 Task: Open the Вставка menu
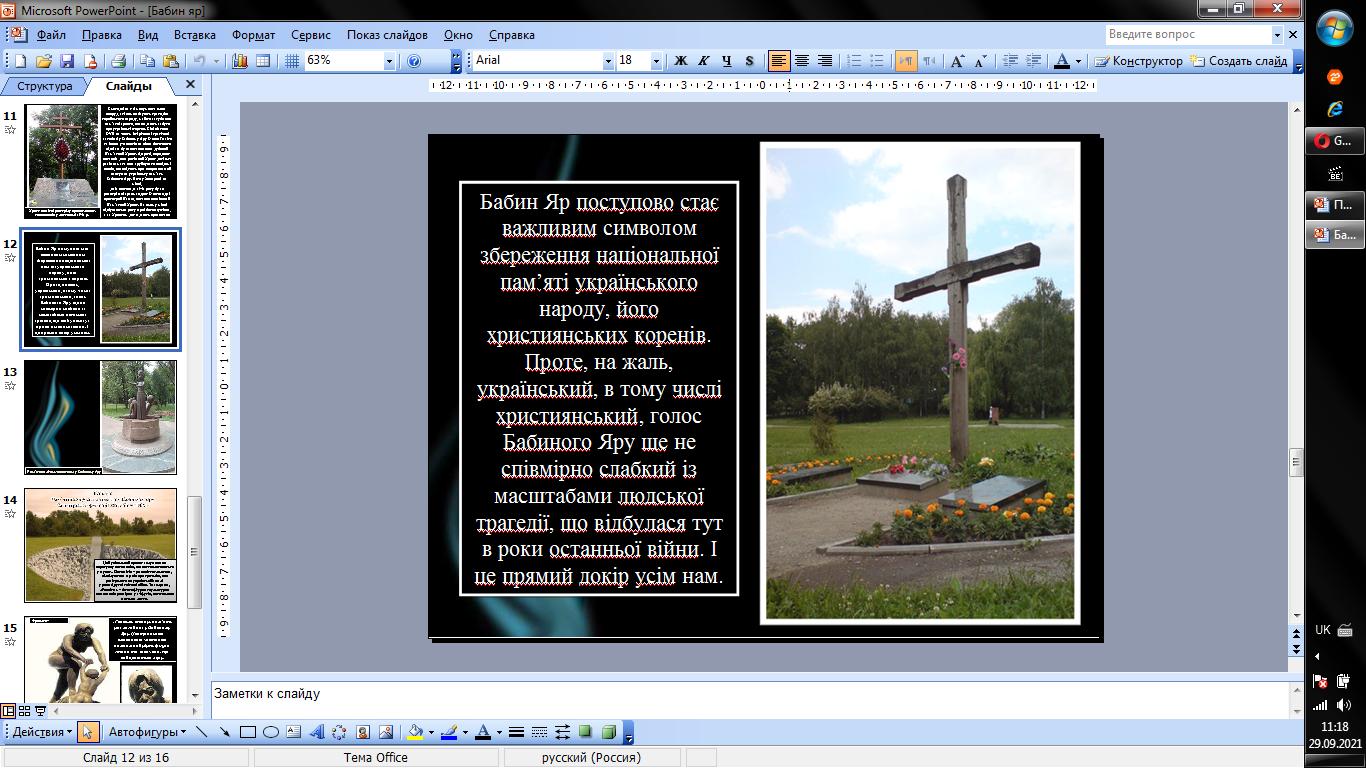tap(194, 35)
